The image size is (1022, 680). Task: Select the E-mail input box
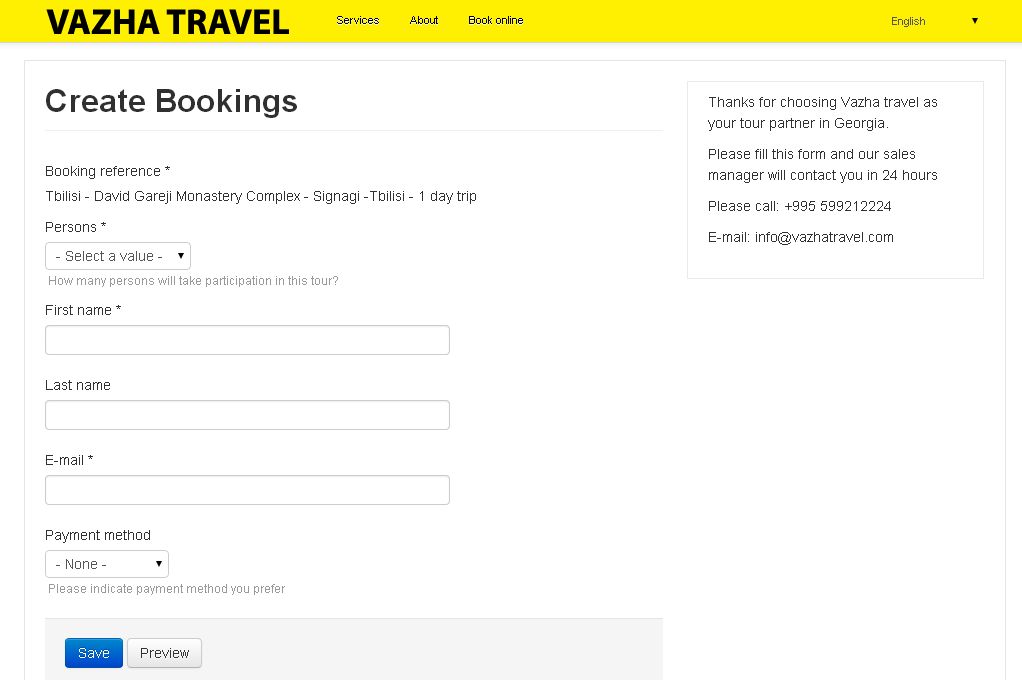click(247, 490)
